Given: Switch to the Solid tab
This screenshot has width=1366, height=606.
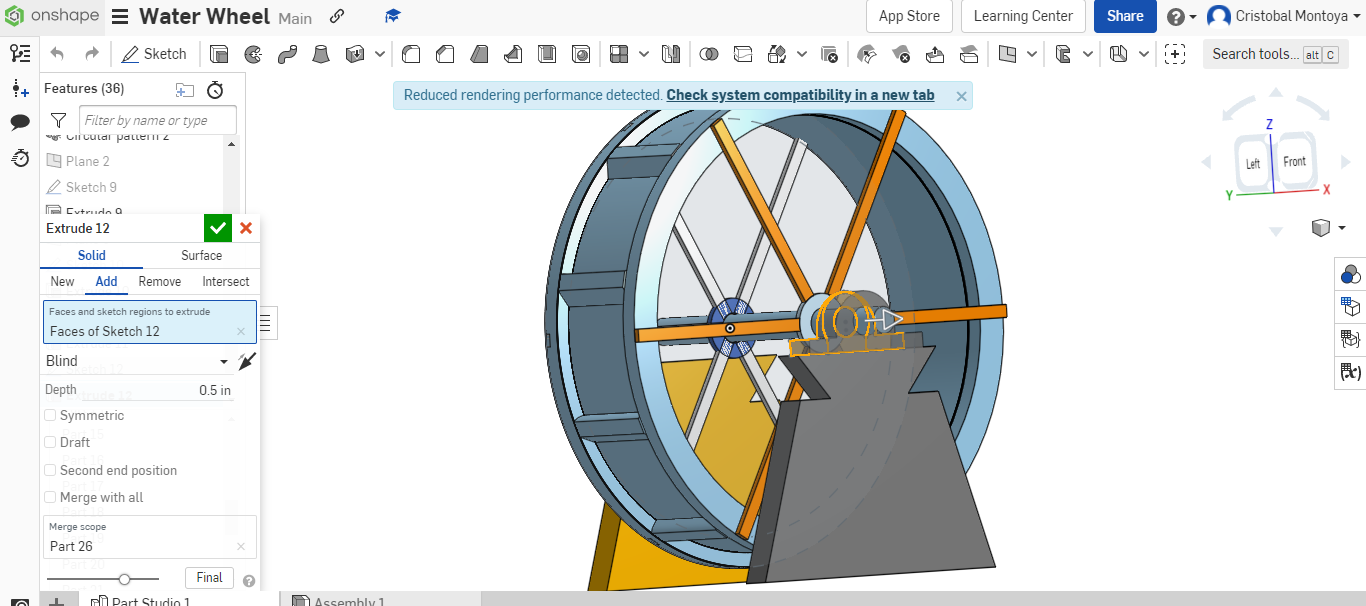Looking at the screenshot, I should tap(92, 255).
